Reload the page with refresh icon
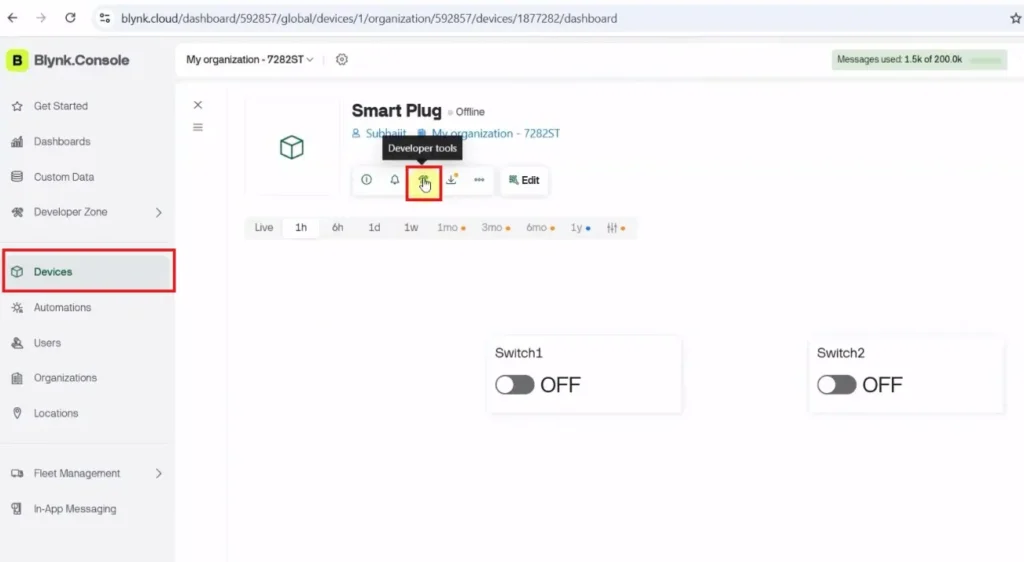The height and width of the screenshot is (562, 1024). pos(71,18)
